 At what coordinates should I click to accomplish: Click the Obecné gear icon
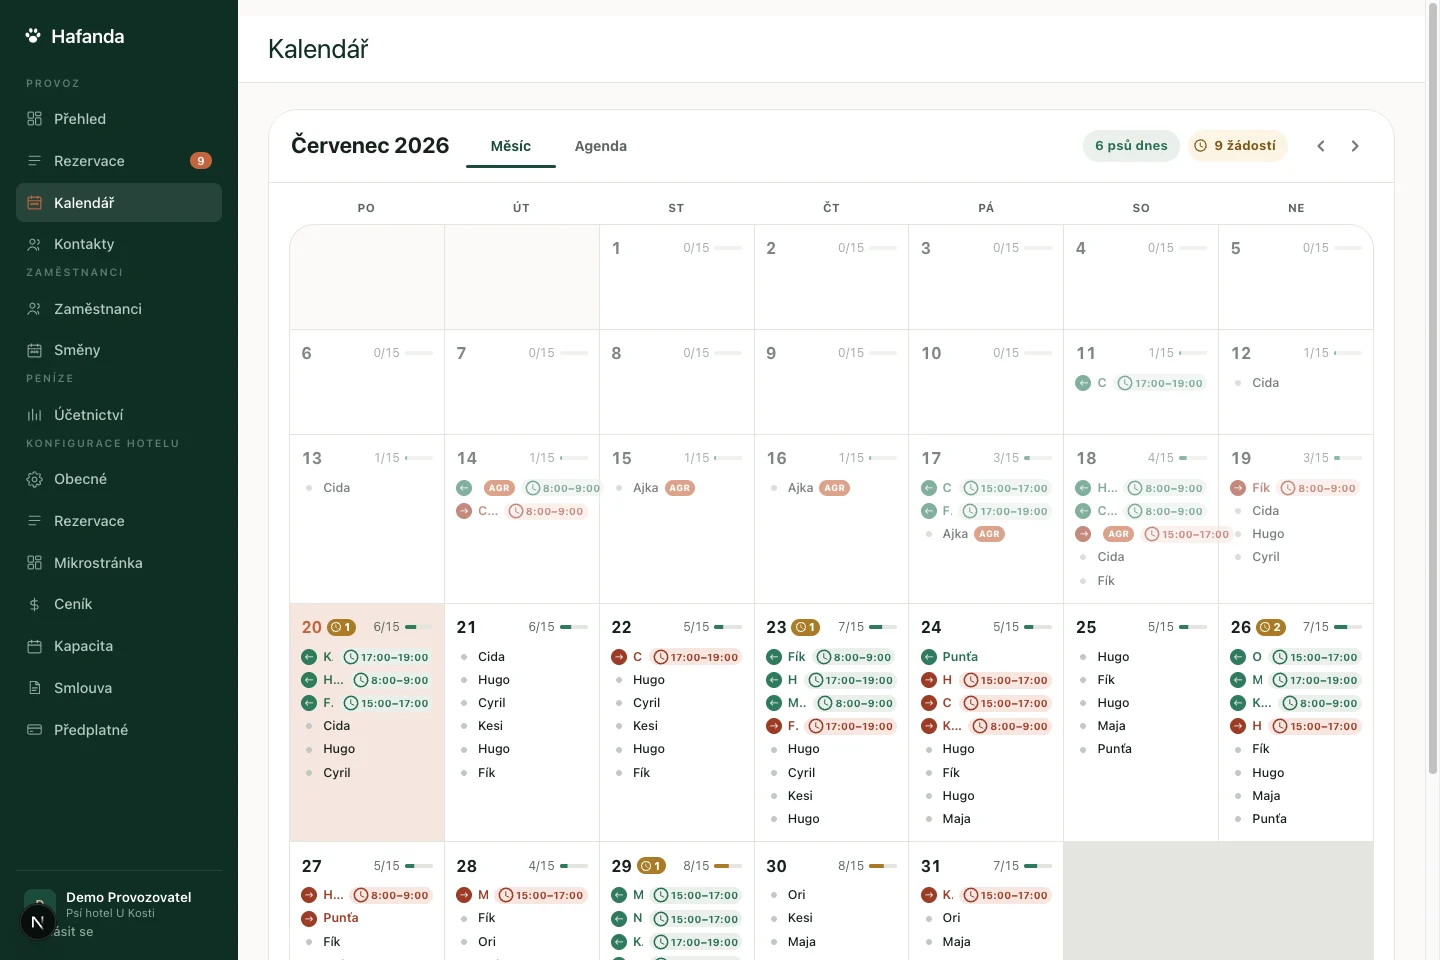34,479
